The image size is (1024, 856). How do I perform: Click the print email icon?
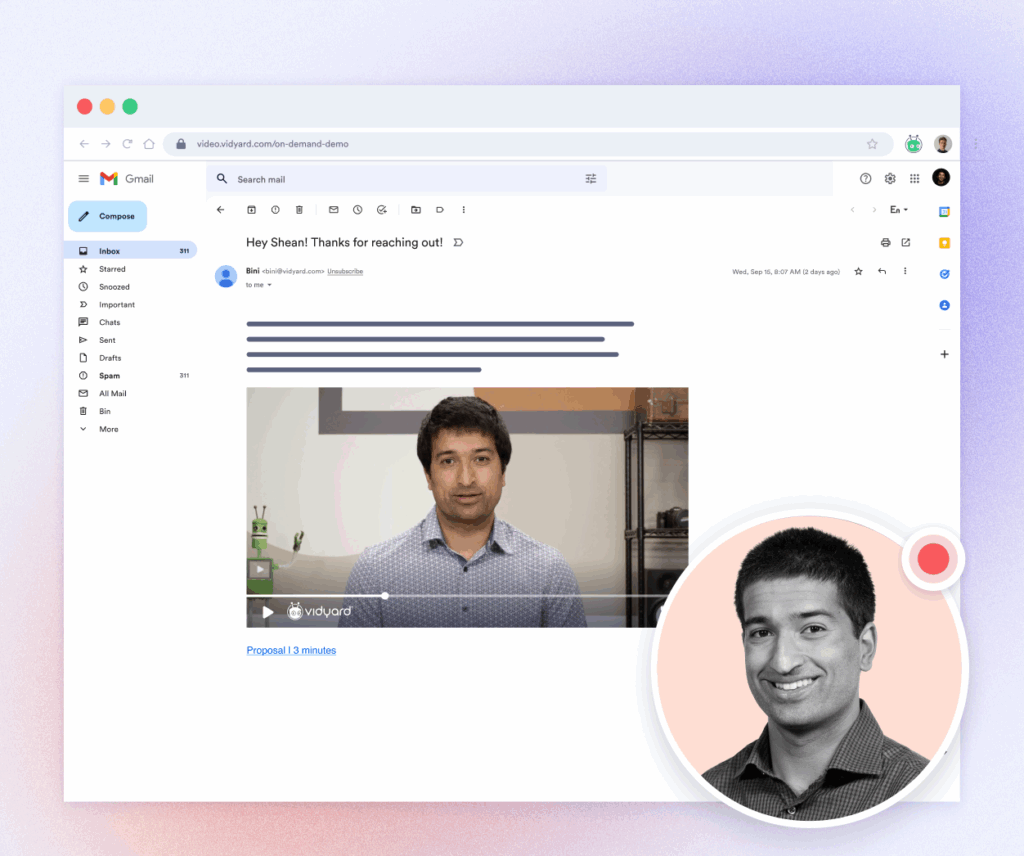885,243
